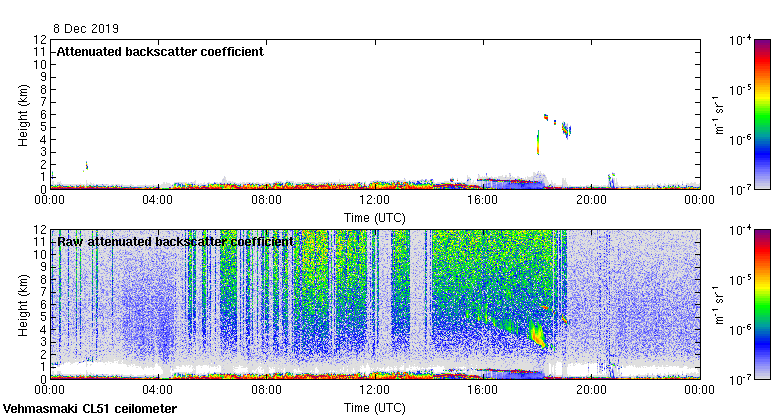The image size is (780, 420).
Task: Click the height tick label '5' on the raw plot
Action: pyautogui.click(x=44, y=317)
